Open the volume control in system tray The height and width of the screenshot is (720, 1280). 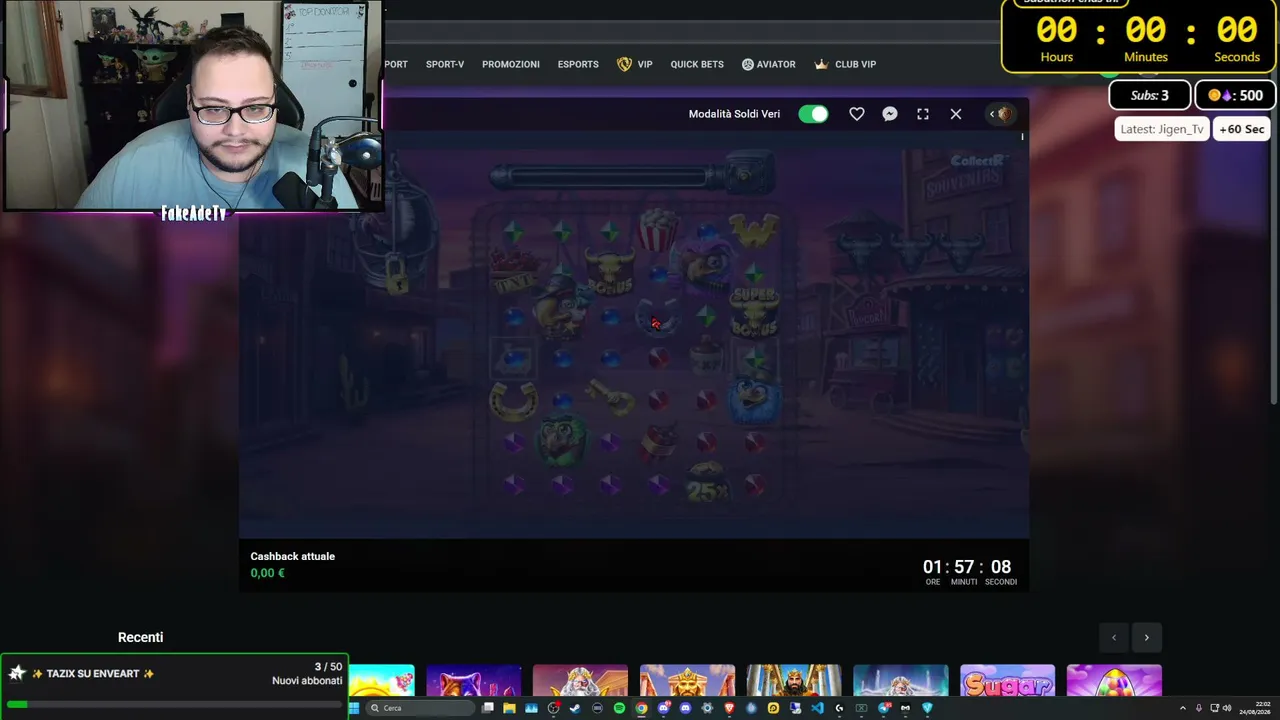tap(1228, 709)
